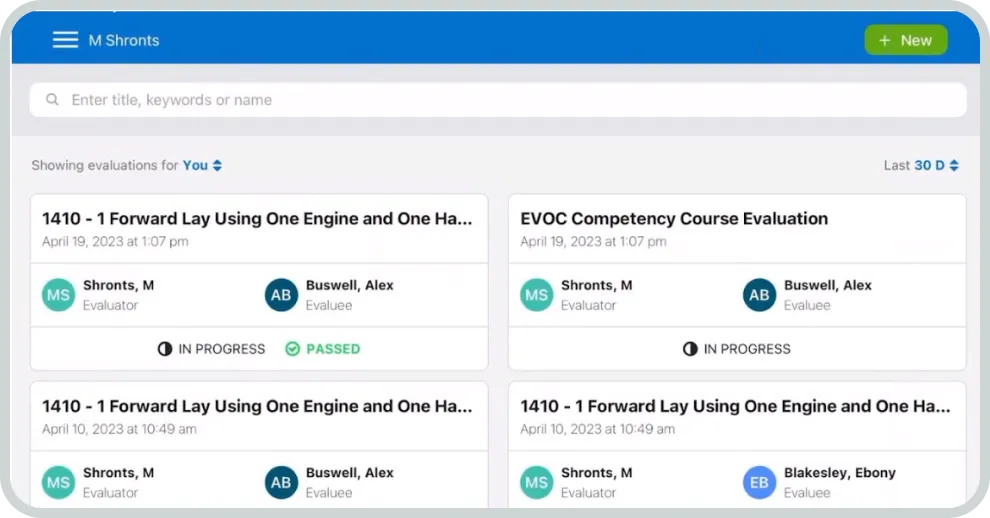
Task: Click the magnifying glass search icon
Action: tap(52, 100)
